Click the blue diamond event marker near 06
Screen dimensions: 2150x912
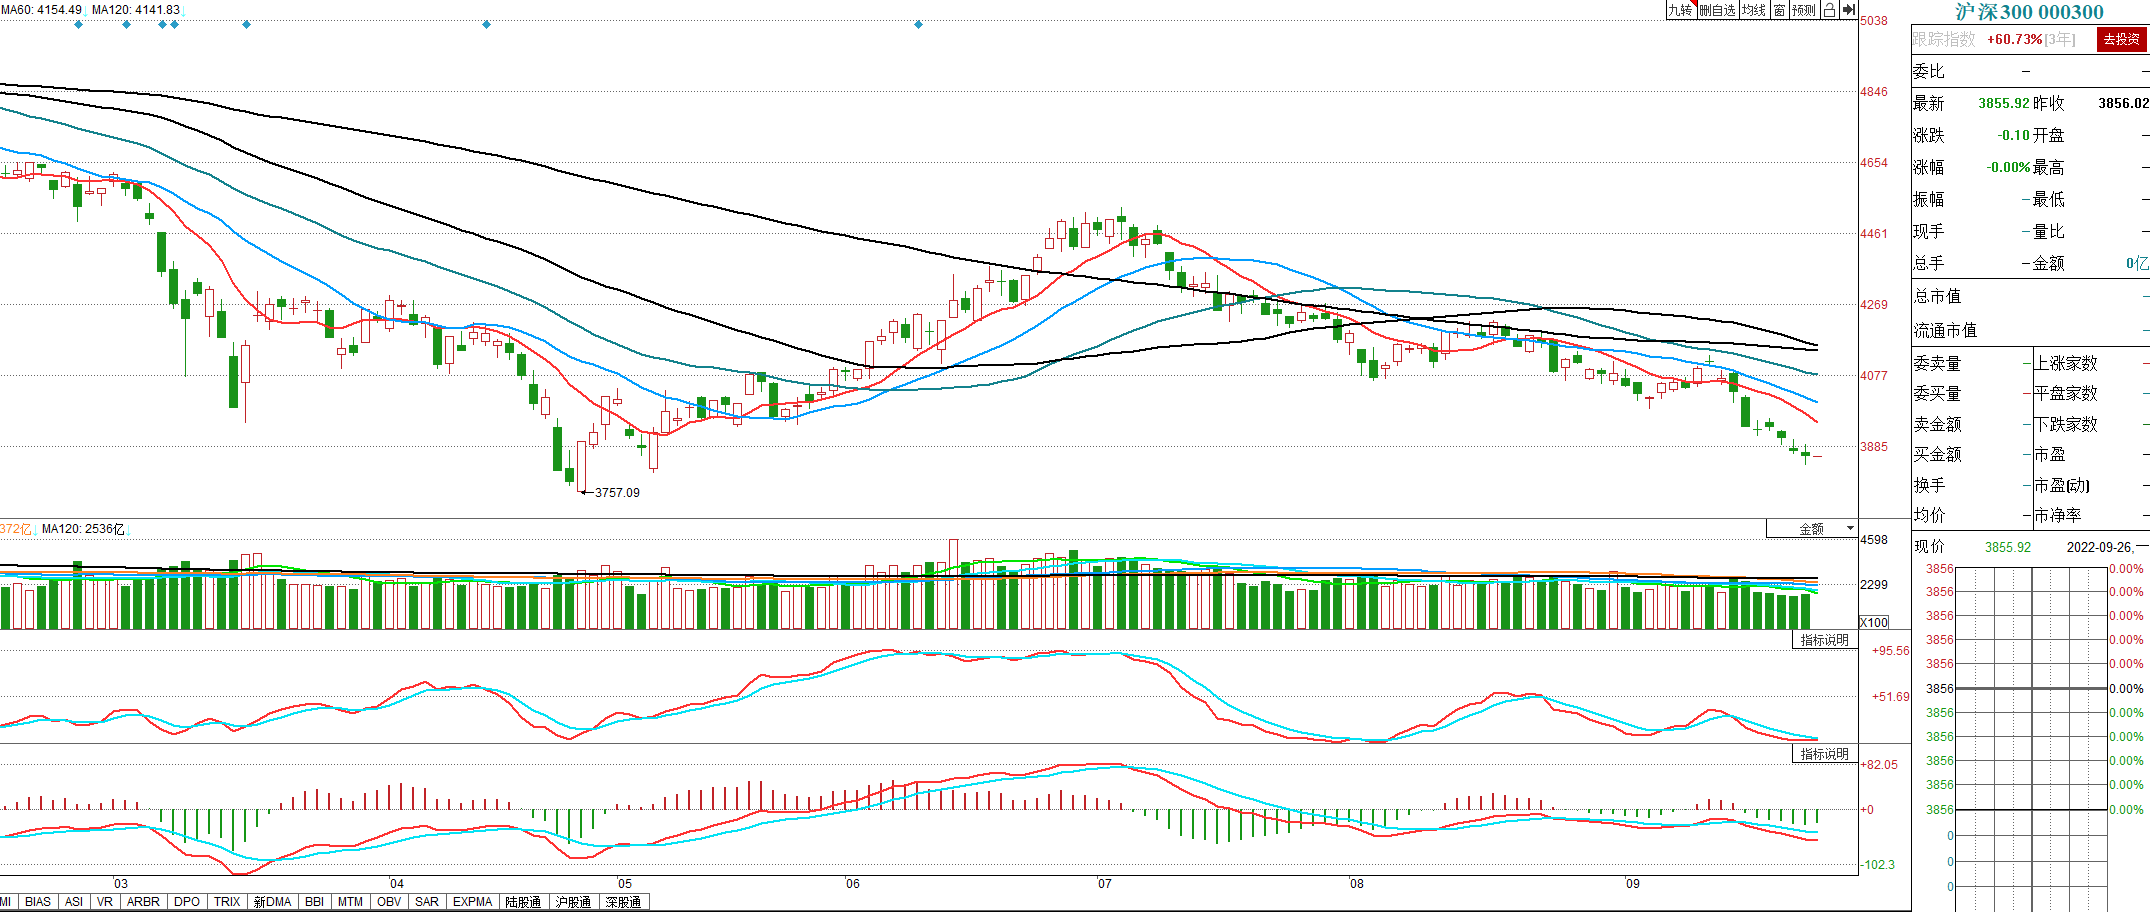918,25
